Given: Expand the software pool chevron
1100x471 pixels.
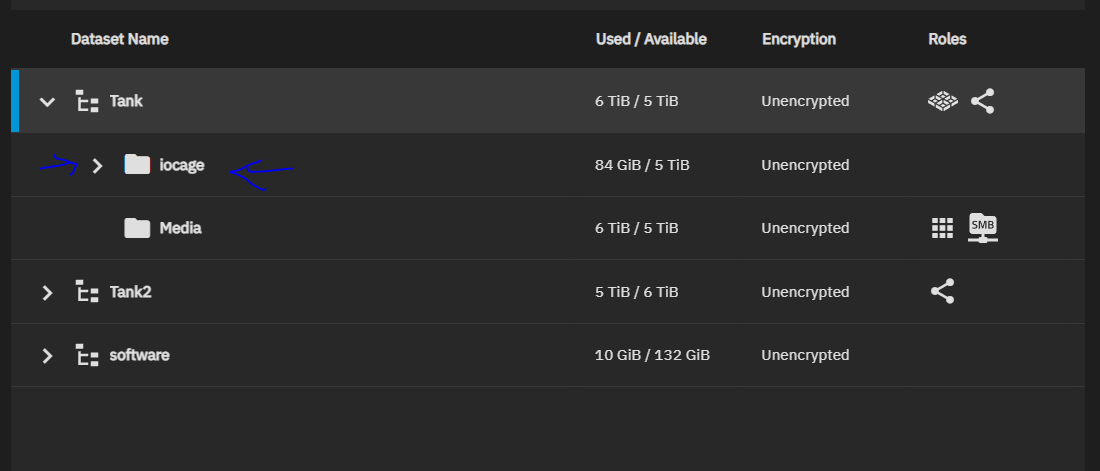Looking at the screenshot, I should [46, 355].
